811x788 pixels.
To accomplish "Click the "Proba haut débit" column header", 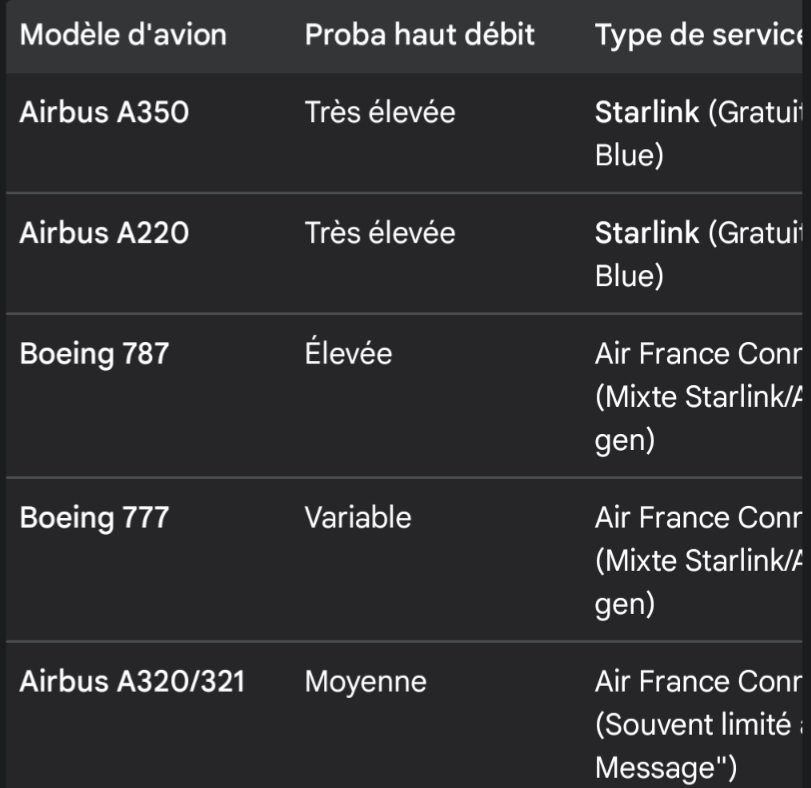I will (x=419, y=35).
